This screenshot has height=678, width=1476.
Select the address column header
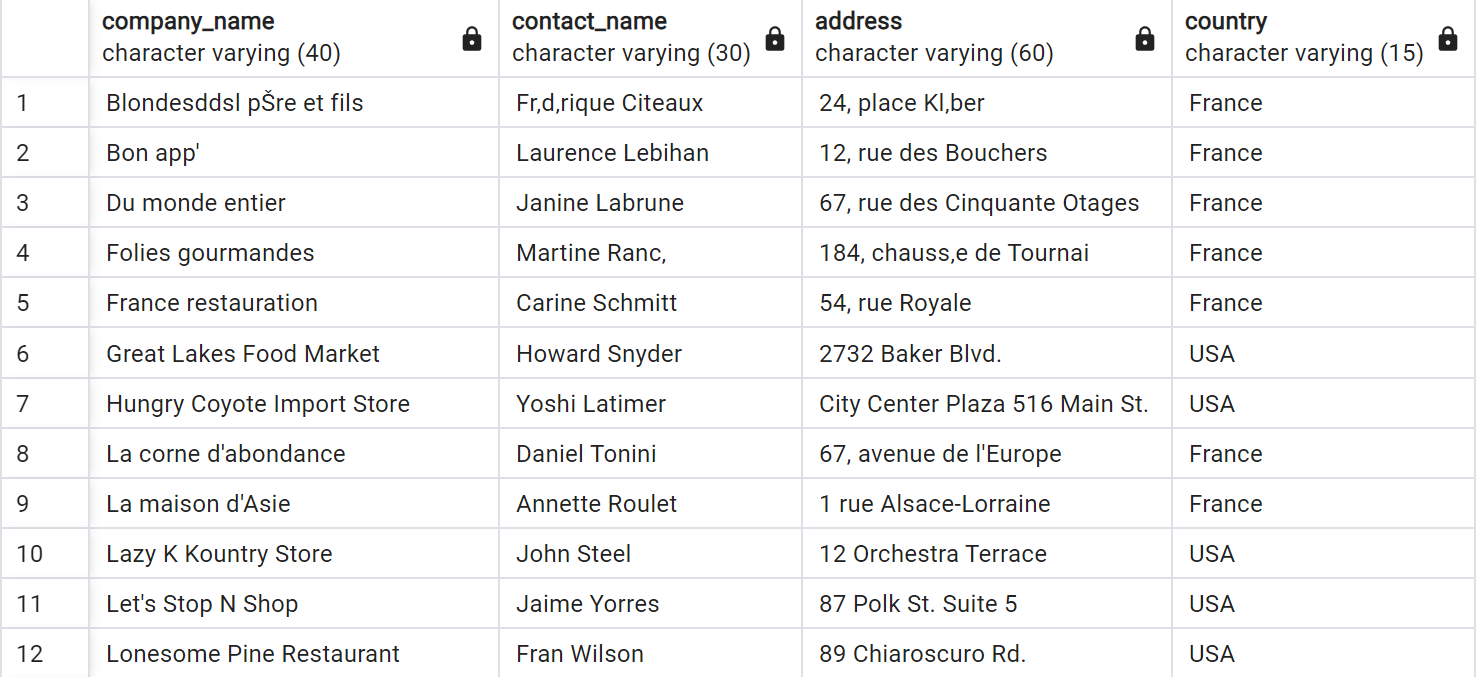(987, 38)
